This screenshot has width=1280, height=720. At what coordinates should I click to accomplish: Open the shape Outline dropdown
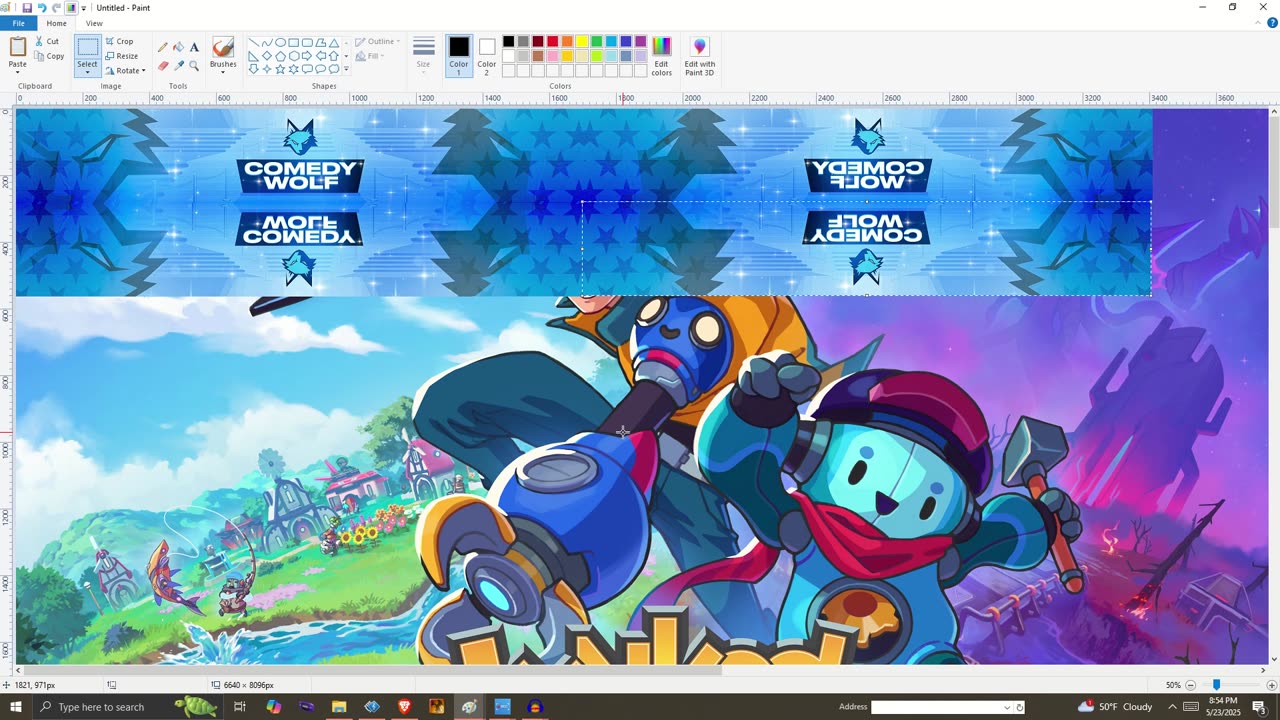coord(378,42)
